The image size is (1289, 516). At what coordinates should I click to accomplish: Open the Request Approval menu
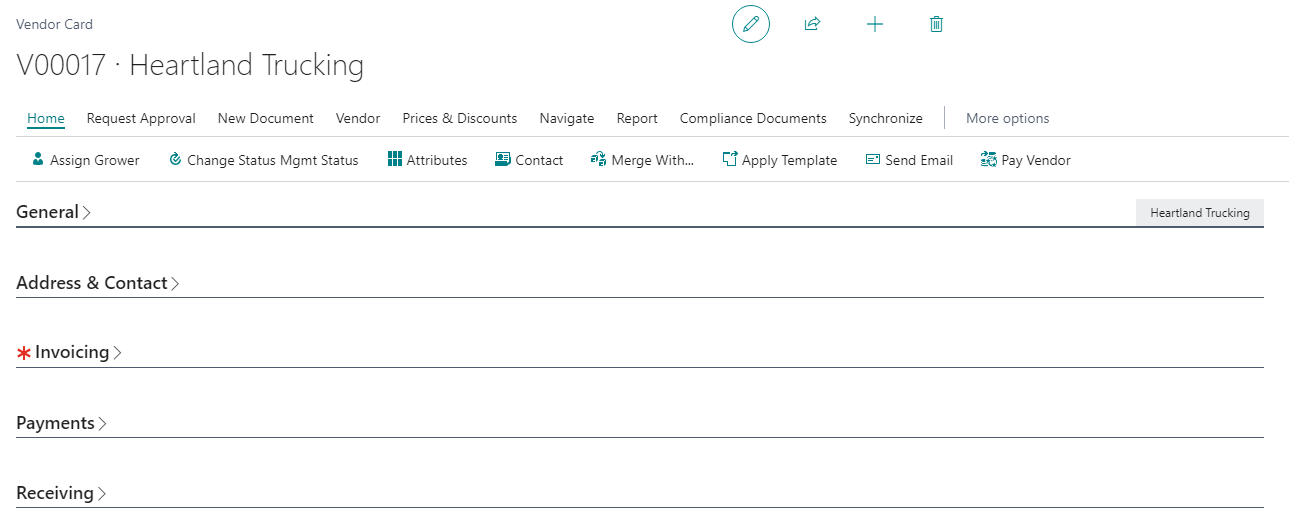141,118
